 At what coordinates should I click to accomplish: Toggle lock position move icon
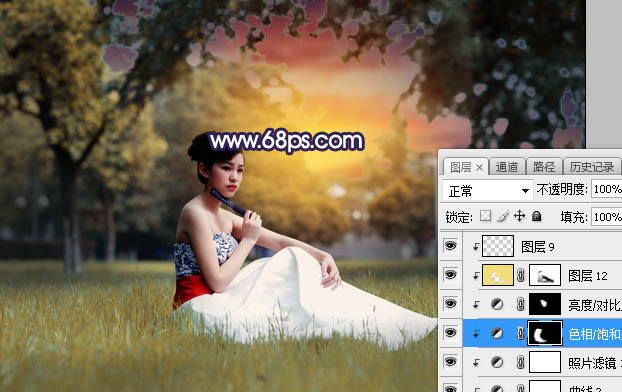tap(519, 216)
